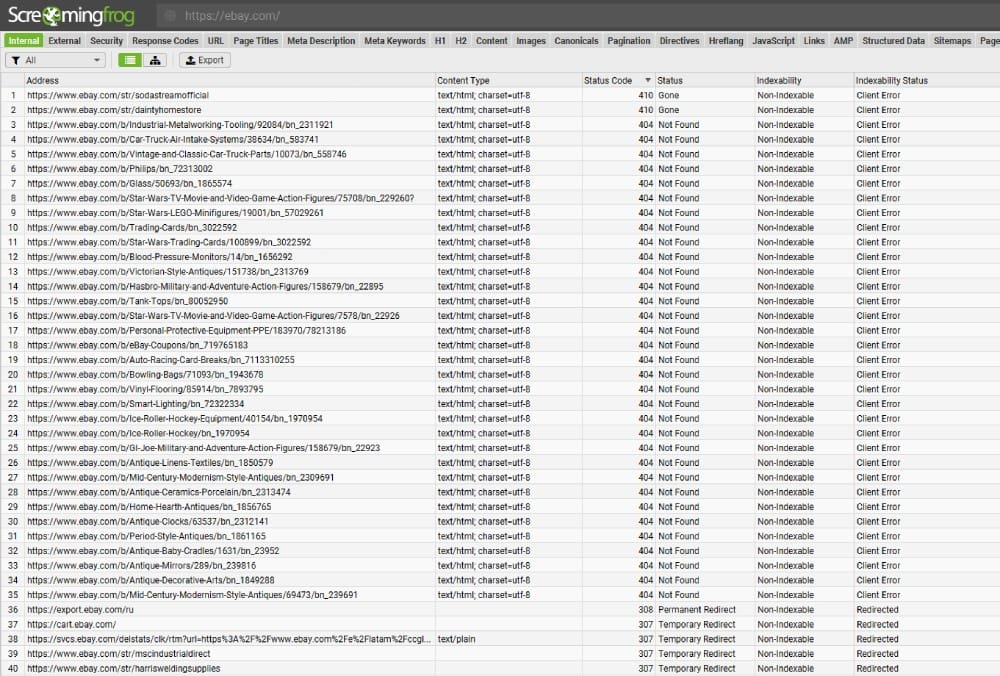Select the Philips/bn_72313002 URL row
The width and height of the screenshot is (1000, 676).
pyautogui.click(x=120, y=168)
